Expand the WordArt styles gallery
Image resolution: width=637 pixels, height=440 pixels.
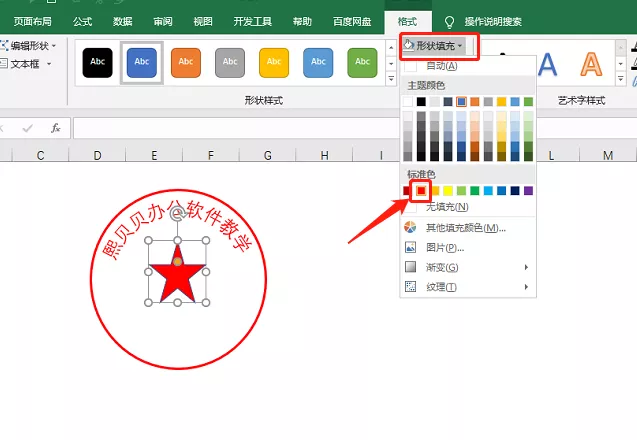pos(620,79)
